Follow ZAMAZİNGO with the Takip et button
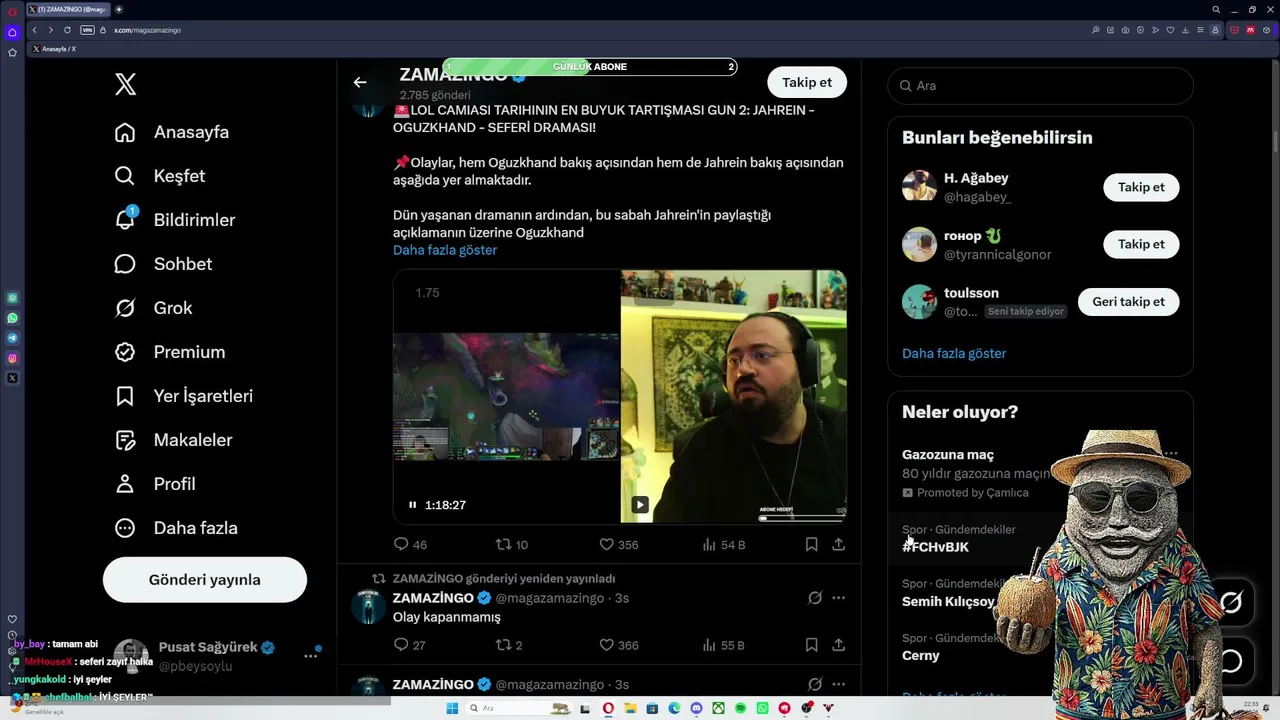 click(807, 83)
